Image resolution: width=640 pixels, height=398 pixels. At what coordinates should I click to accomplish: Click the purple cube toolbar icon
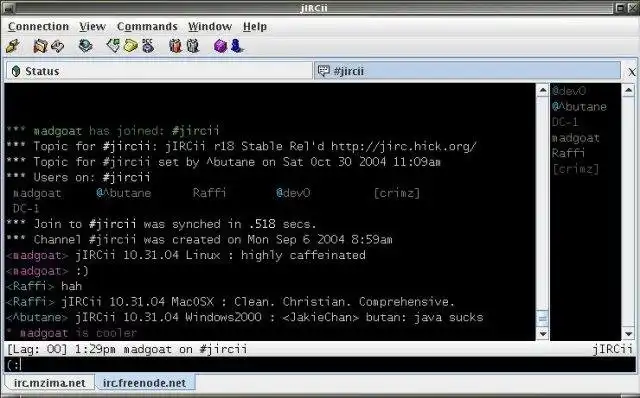220,46
